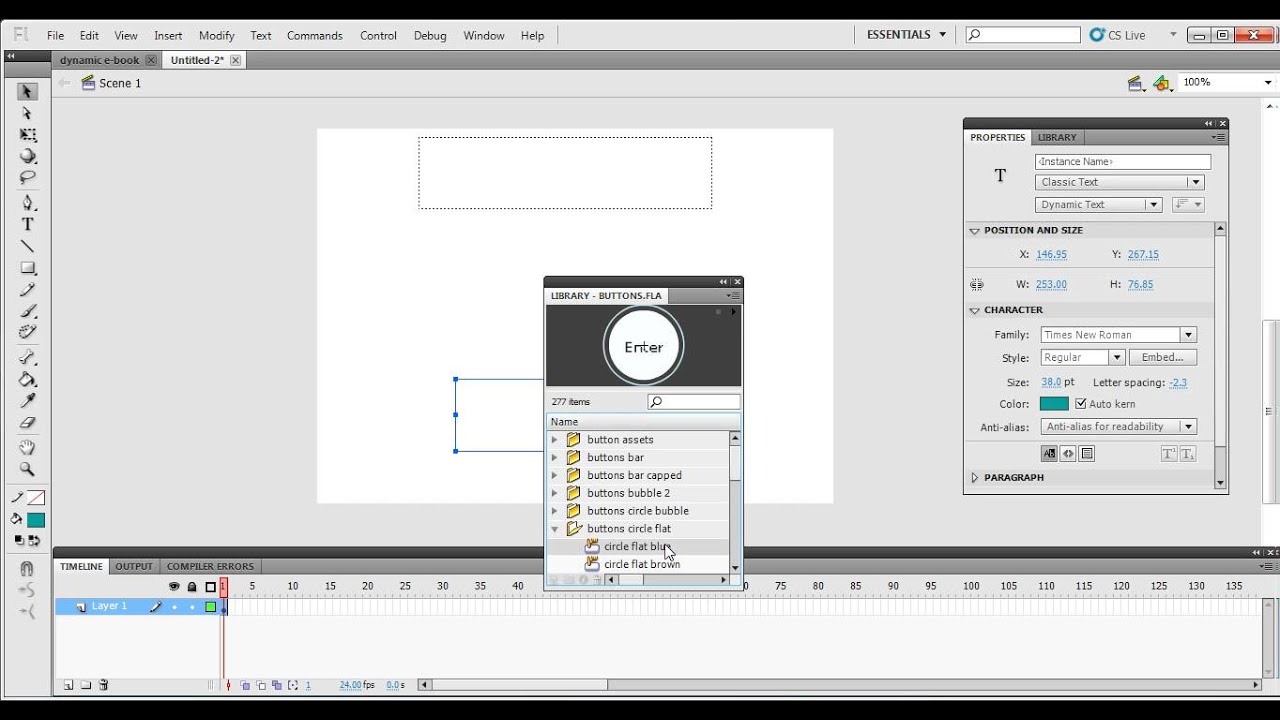Select the 3D Rotation tool
1280x720 pixels.
pyautogui.click(x=28, y=157)
